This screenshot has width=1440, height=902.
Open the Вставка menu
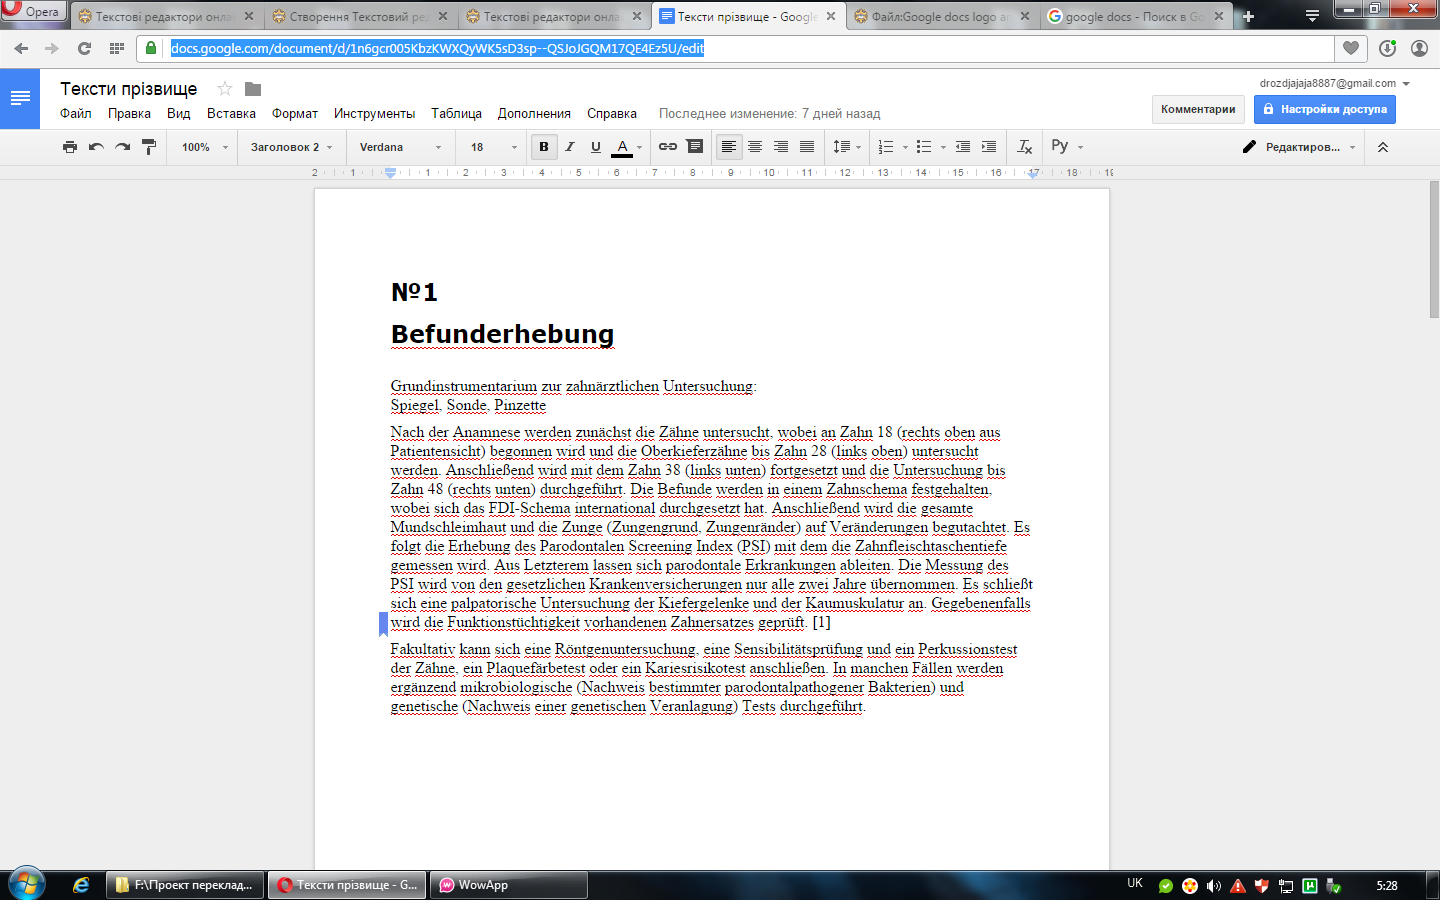coord(231,113)
